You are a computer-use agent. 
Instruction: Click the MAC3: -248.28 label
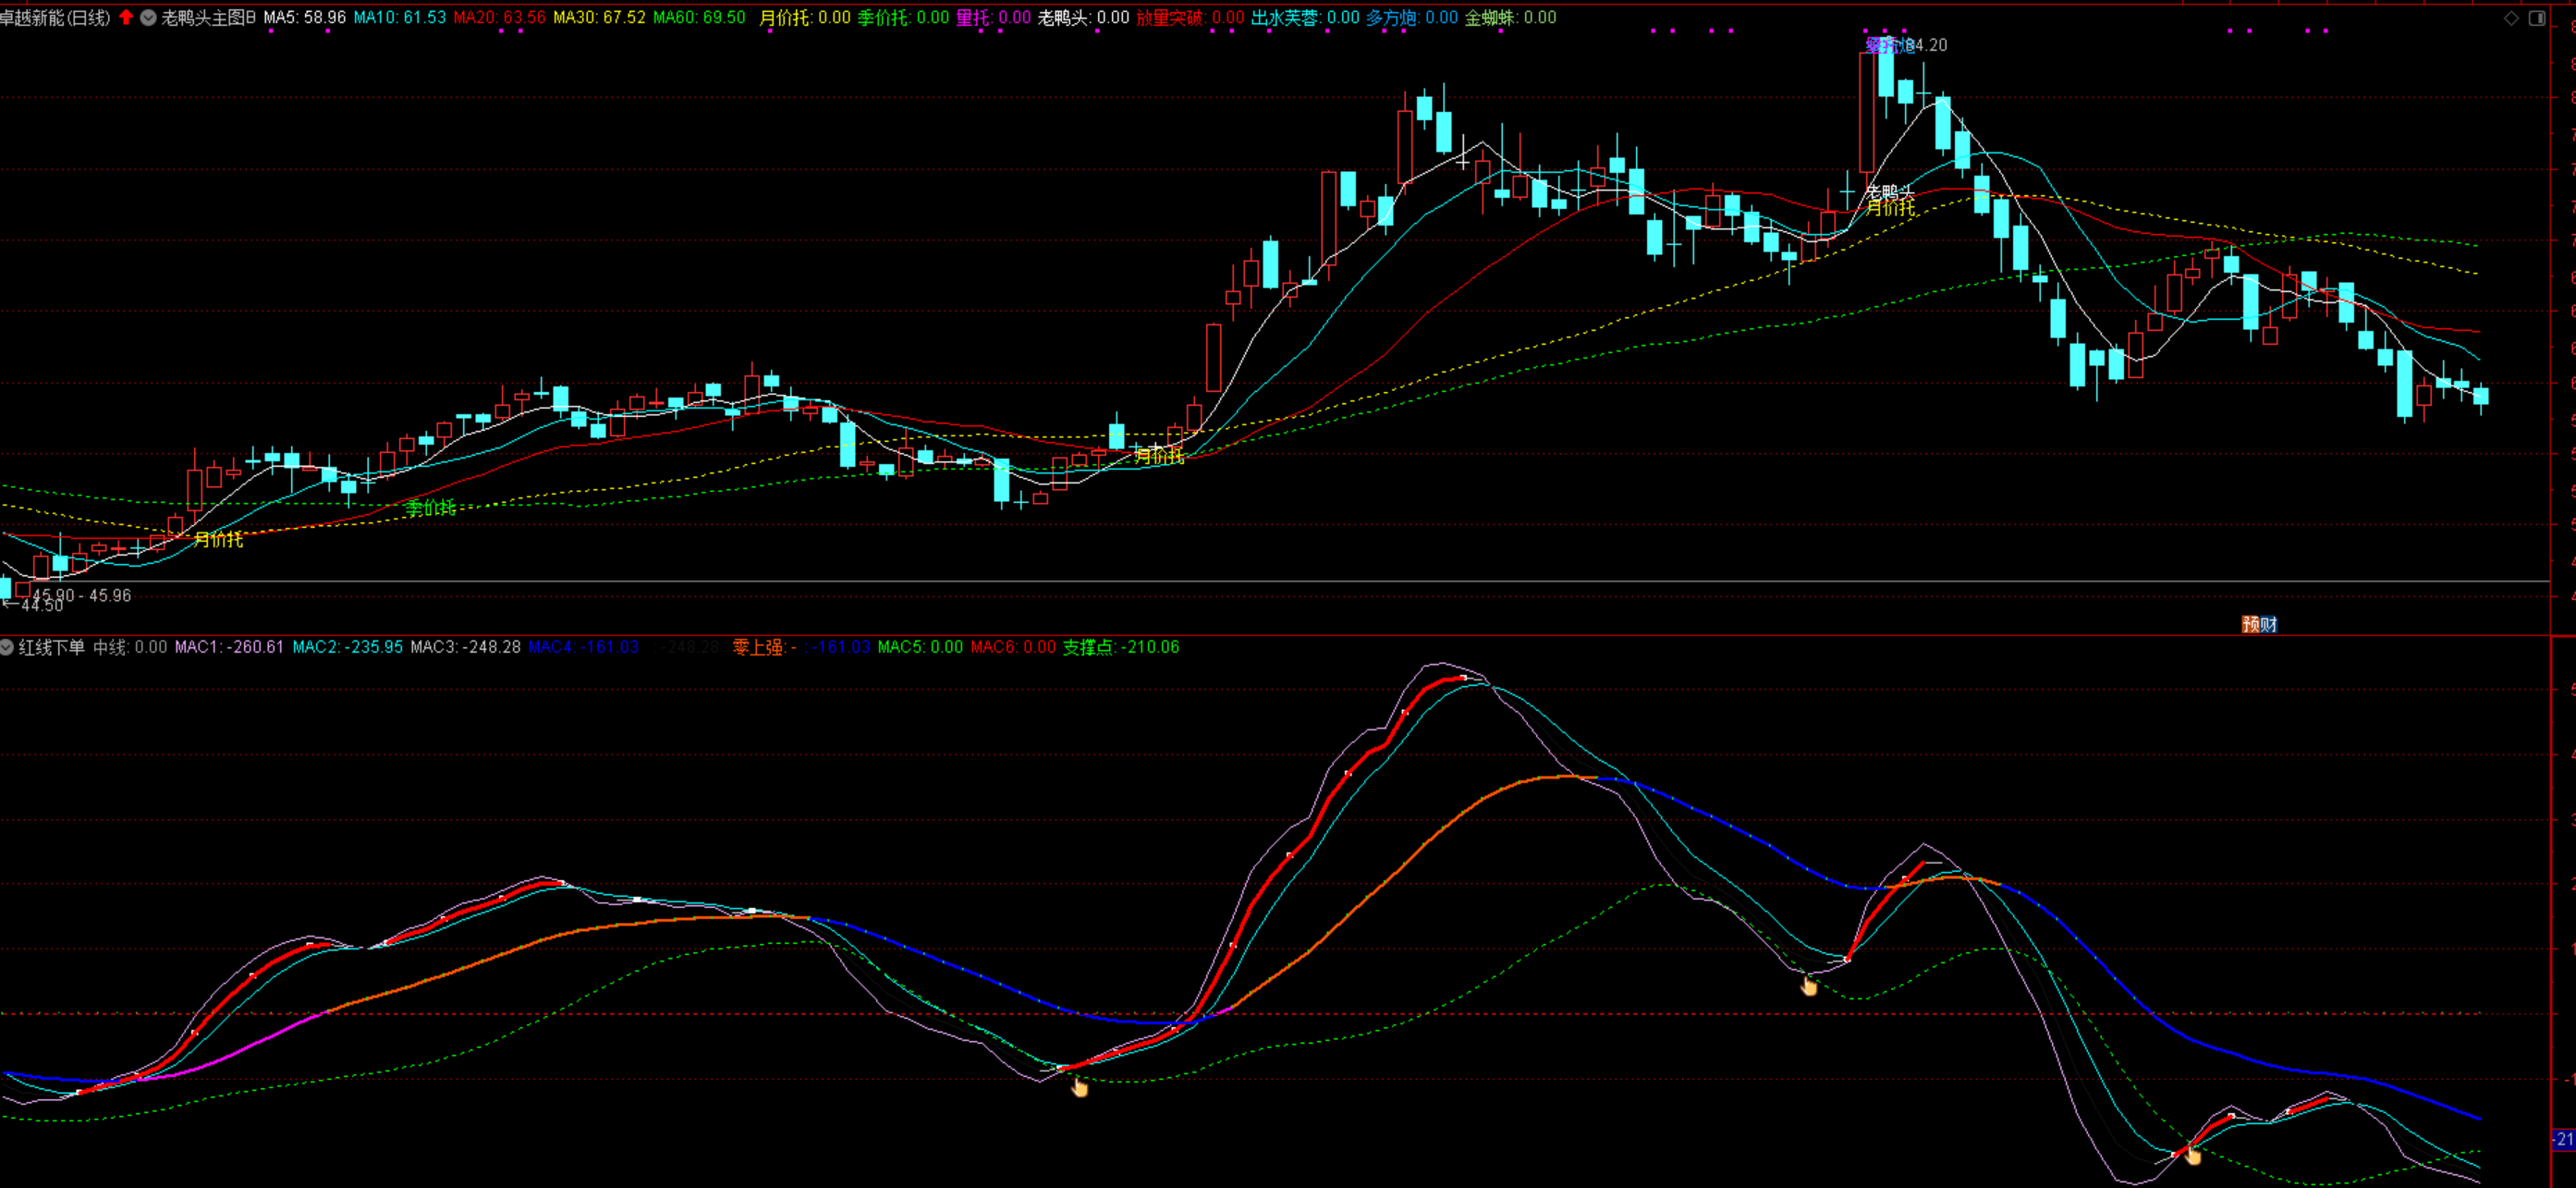click(x=465, y=647)
